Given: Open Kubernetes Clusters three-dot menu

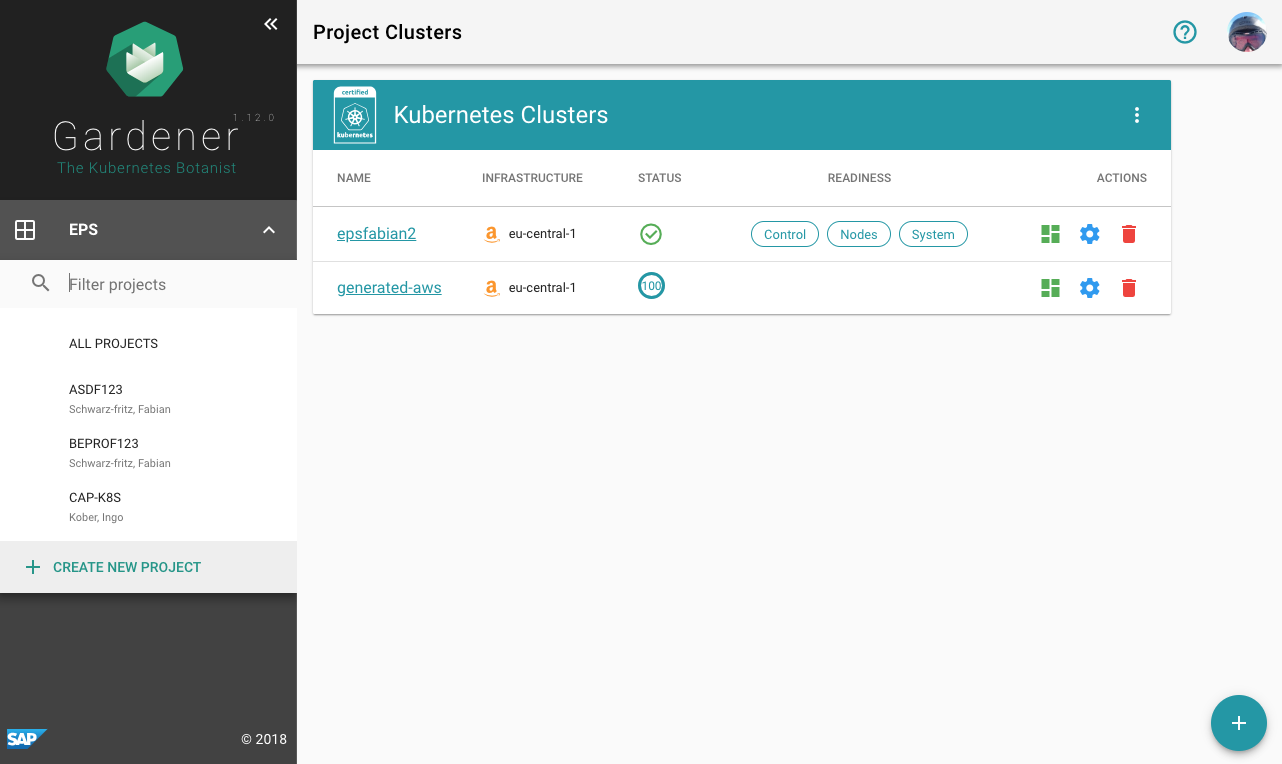Looking at the screenshot, I should (x=1137, y=115).
